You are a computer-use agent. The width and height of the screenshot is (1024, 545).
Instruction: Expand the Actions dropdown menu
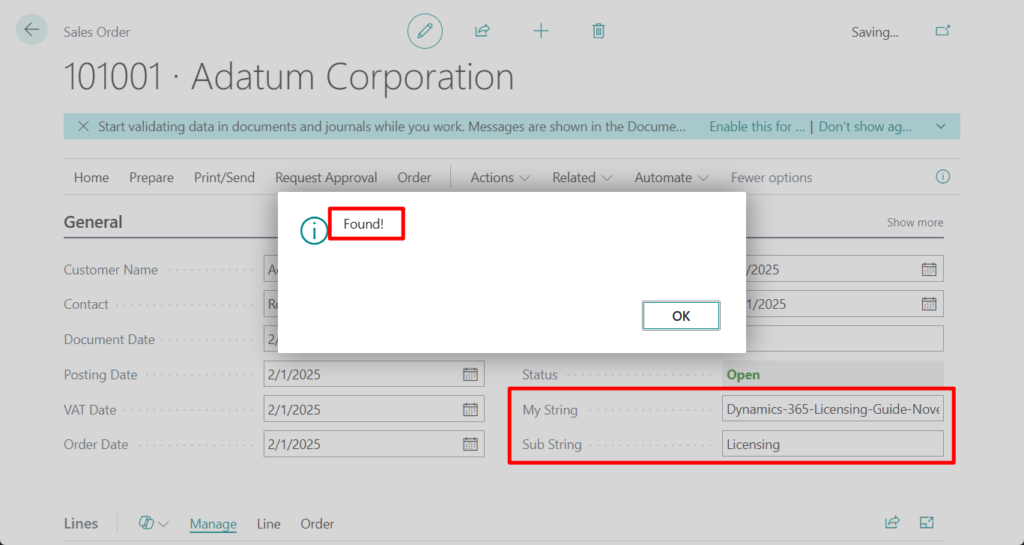499,178
